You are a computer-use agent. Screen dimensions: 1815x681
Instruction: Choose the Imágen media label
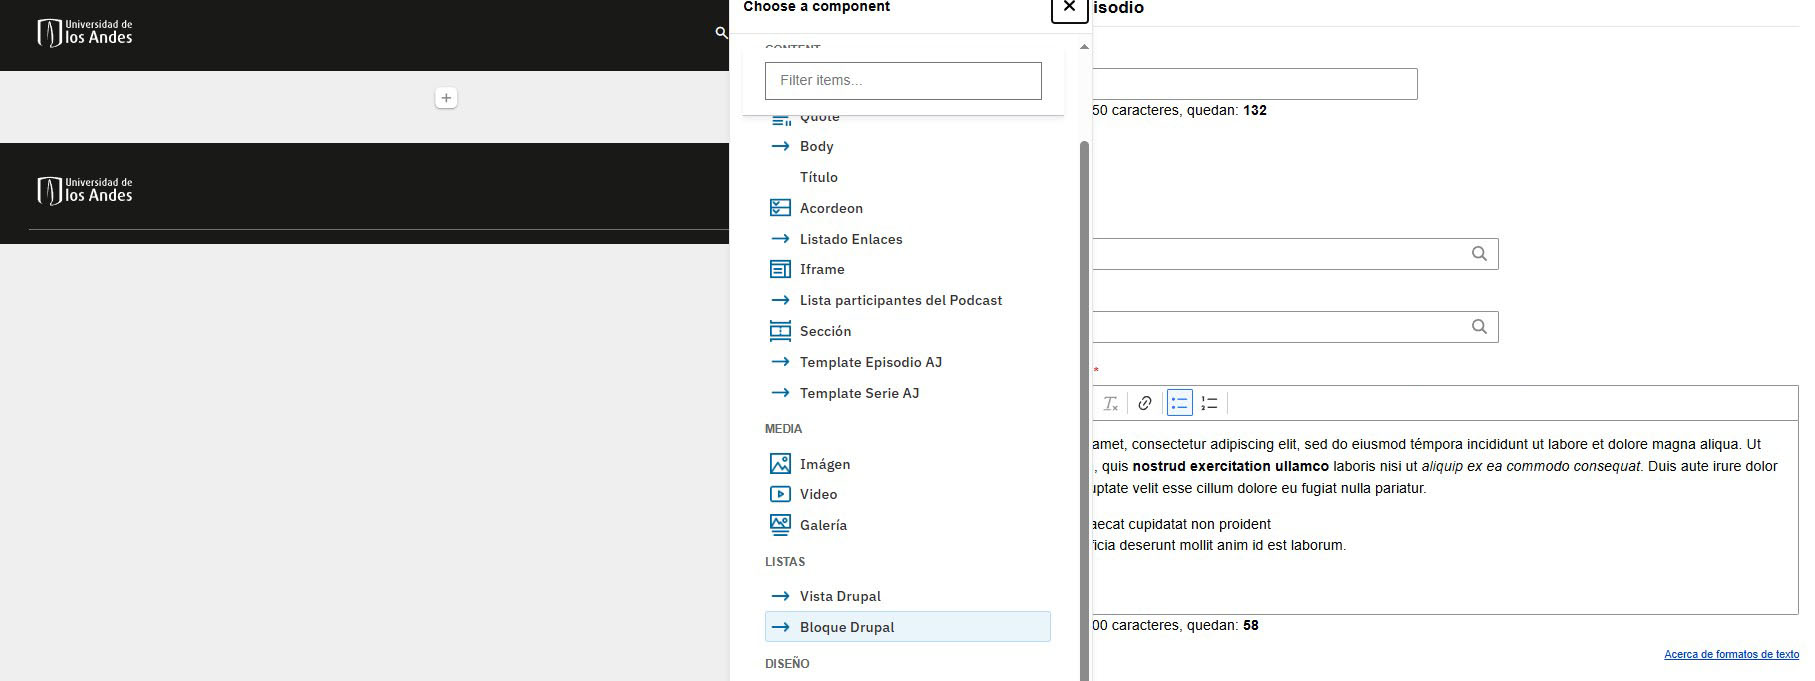[x=825, y=464]
